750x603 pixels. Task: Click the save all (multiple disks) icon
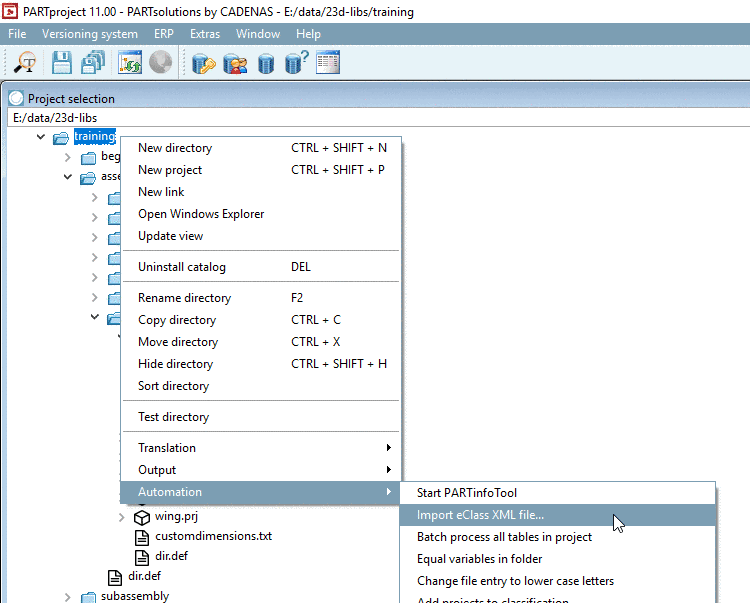point(93,62)
